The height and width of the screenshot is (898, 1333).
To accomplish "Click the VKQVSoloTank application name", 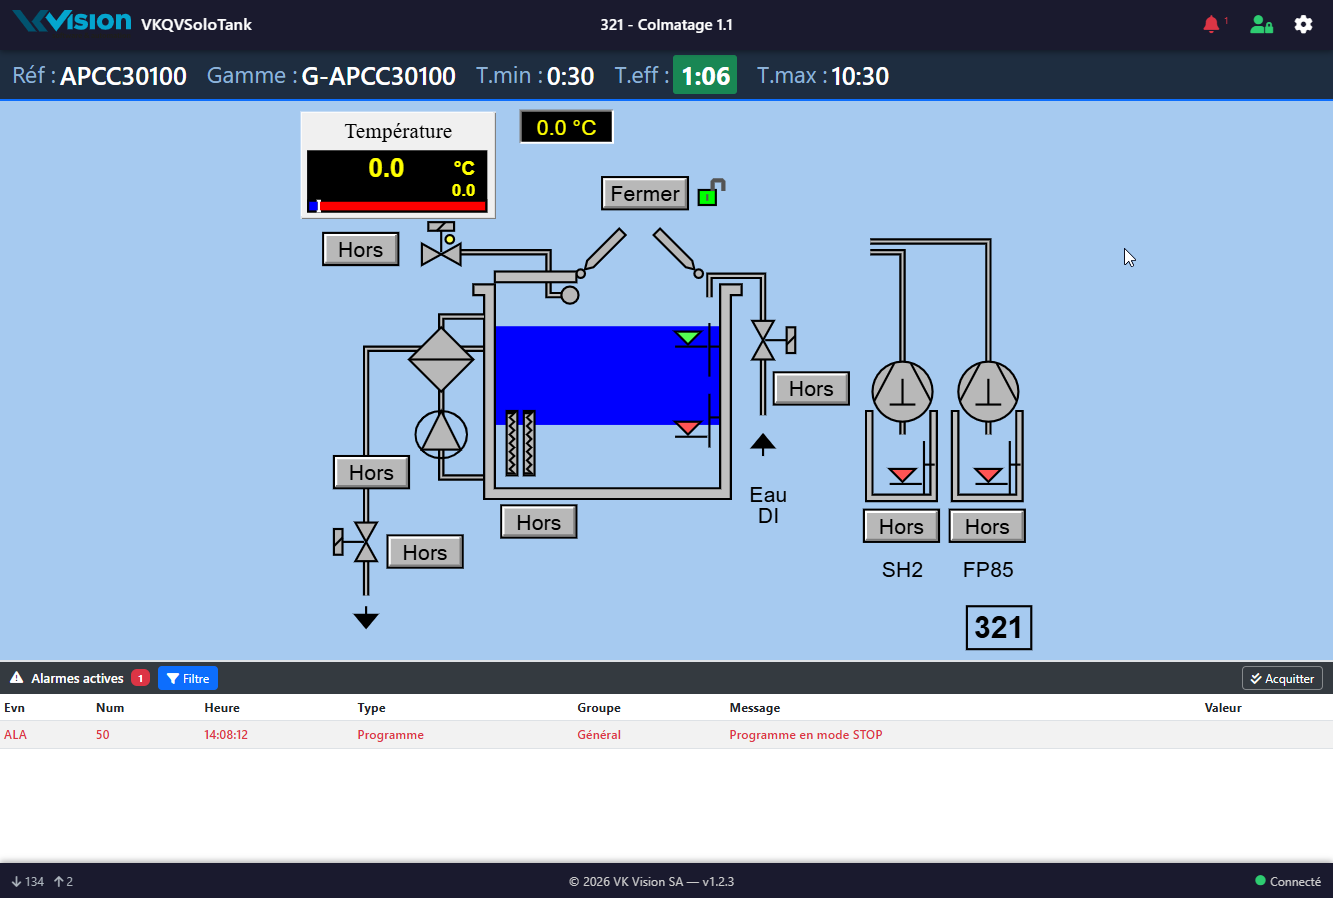I will pyautogui.click(x=196, y=25).
